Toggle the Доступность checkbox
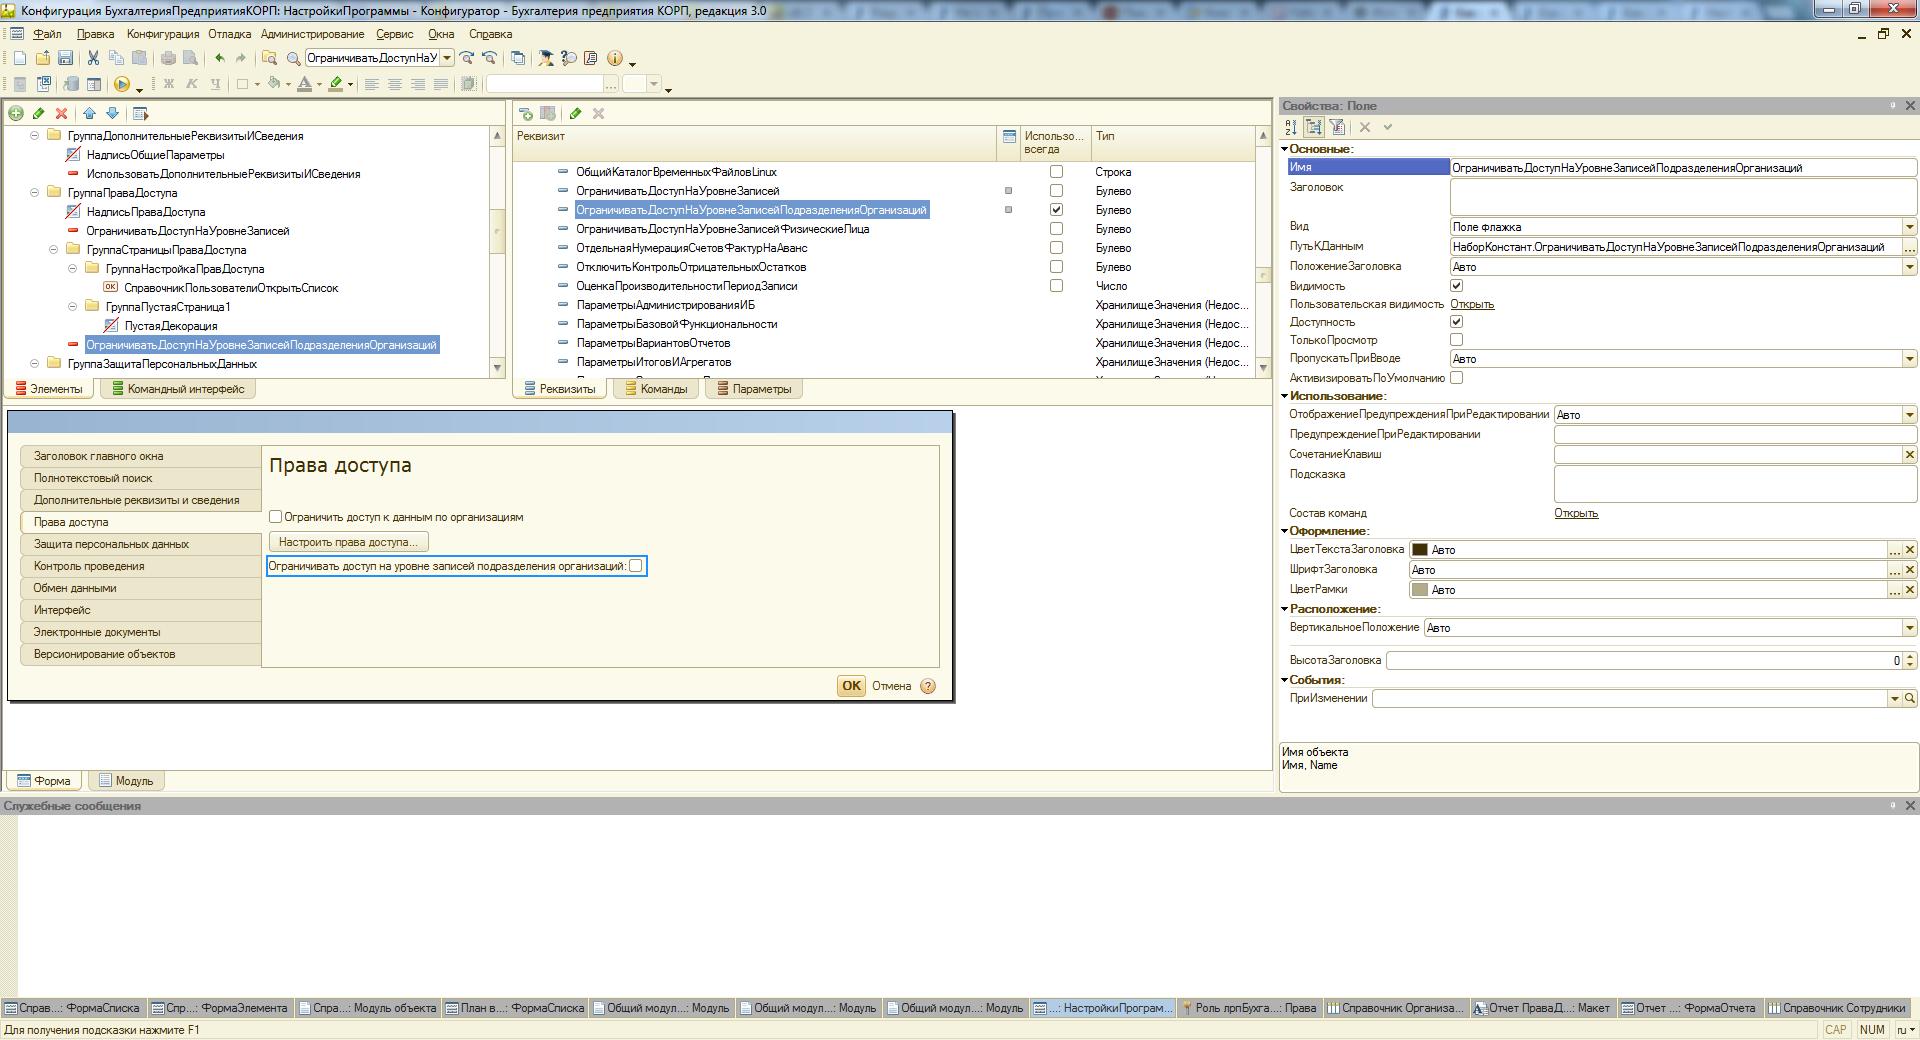 click(1457, 322)
